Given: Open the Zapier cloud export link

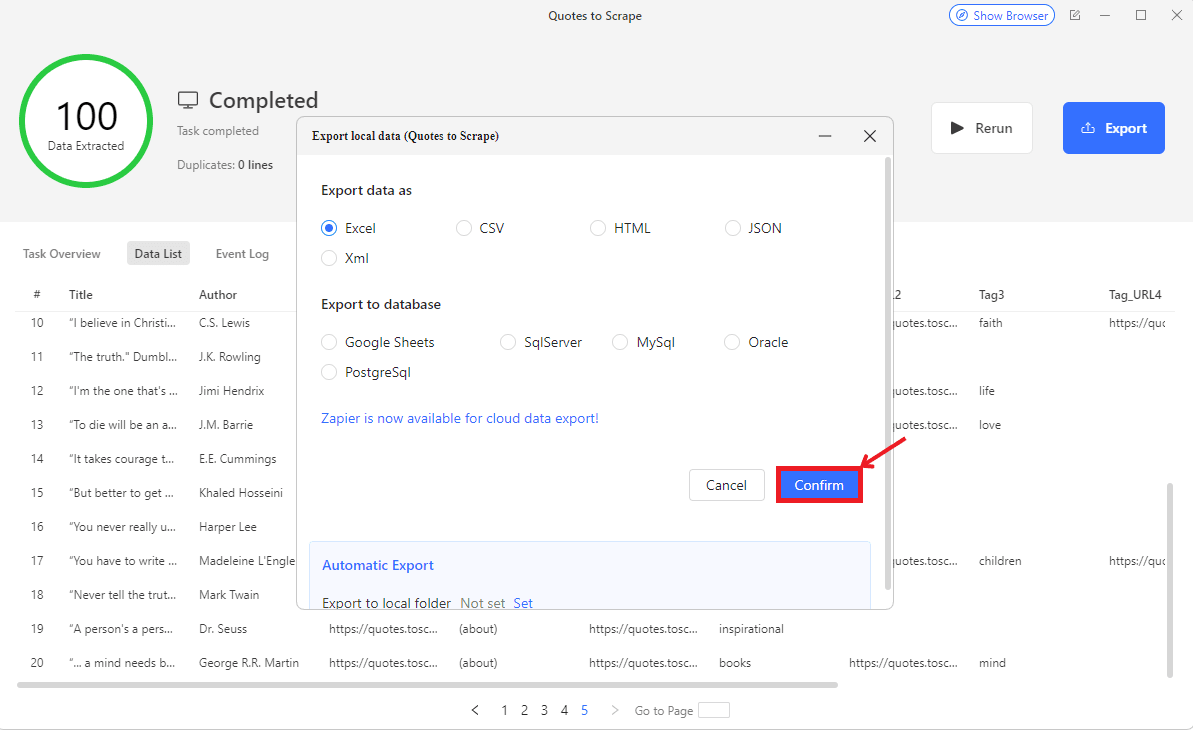Looking at the screenshot, I should point(460,418).
